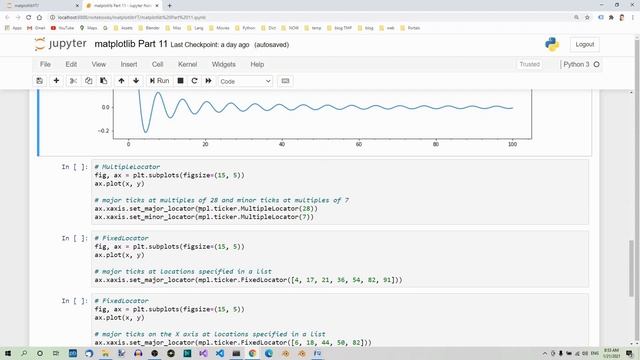640x360 pixels.
Task: Open the Lang bookmarks folder
Action: pos(196,28)
